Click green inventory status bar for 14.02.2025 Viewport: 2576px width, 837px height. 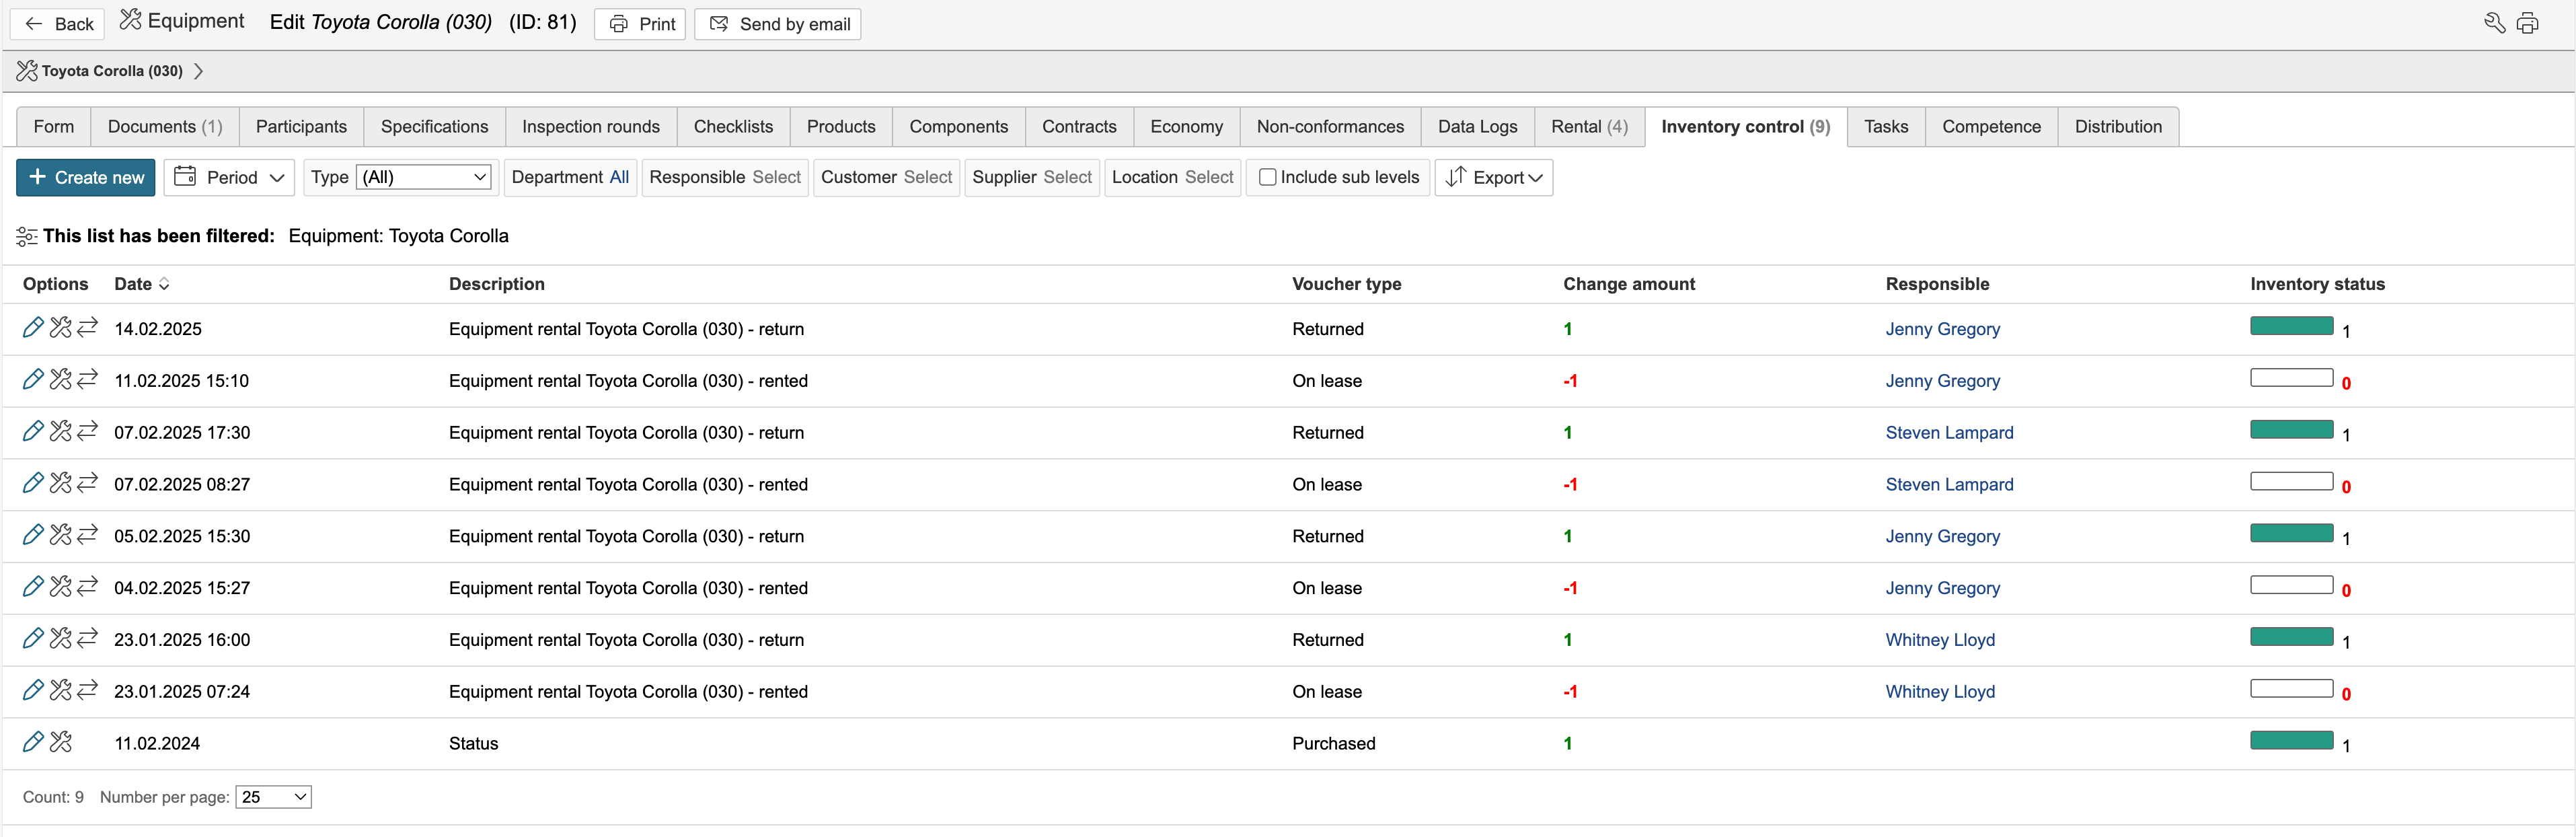pyautogui.click(x=2291, y=326)
